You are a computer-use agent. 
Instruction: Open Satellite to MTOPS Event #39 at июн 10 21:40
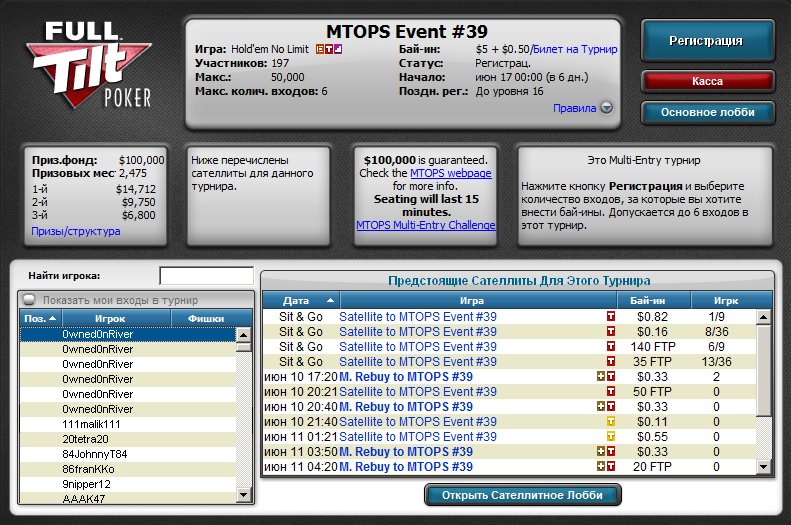418,422
